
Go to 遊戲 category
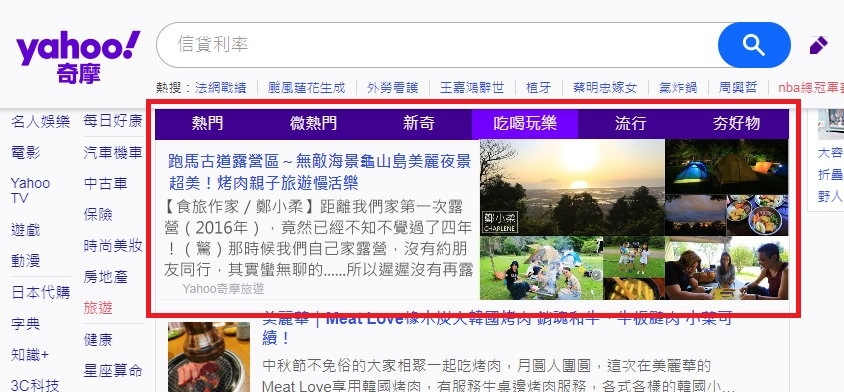25,230
